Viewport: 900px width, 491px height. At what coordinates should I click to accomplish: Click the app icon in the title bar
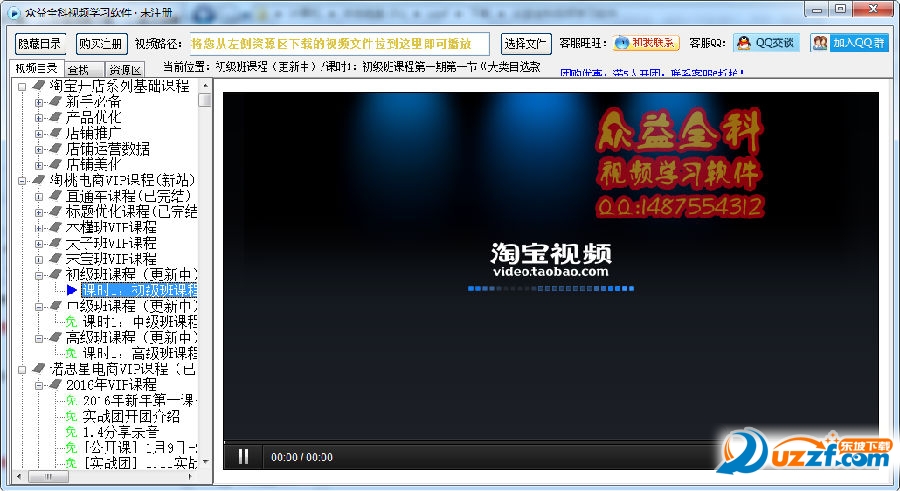(x=14, y=11)
